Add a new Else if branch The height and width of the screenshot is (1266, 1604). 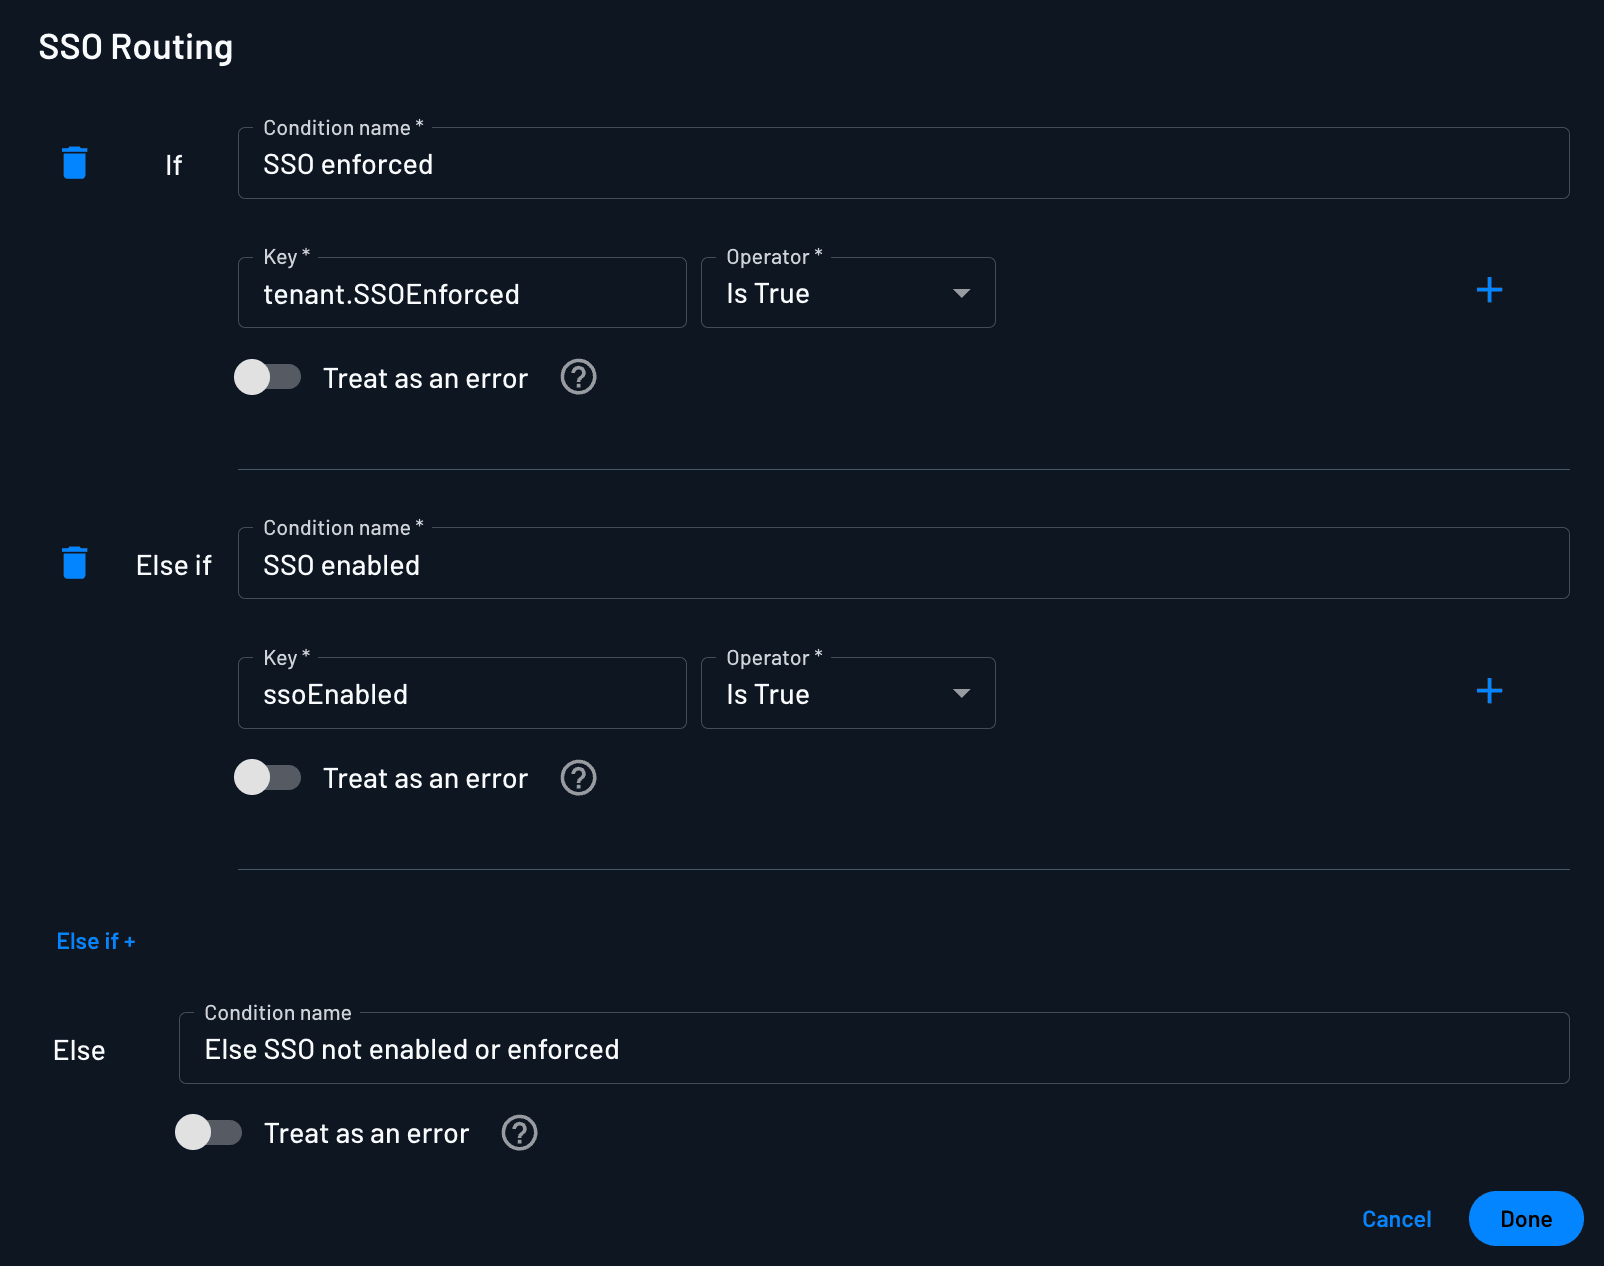[x=96, y=940]
